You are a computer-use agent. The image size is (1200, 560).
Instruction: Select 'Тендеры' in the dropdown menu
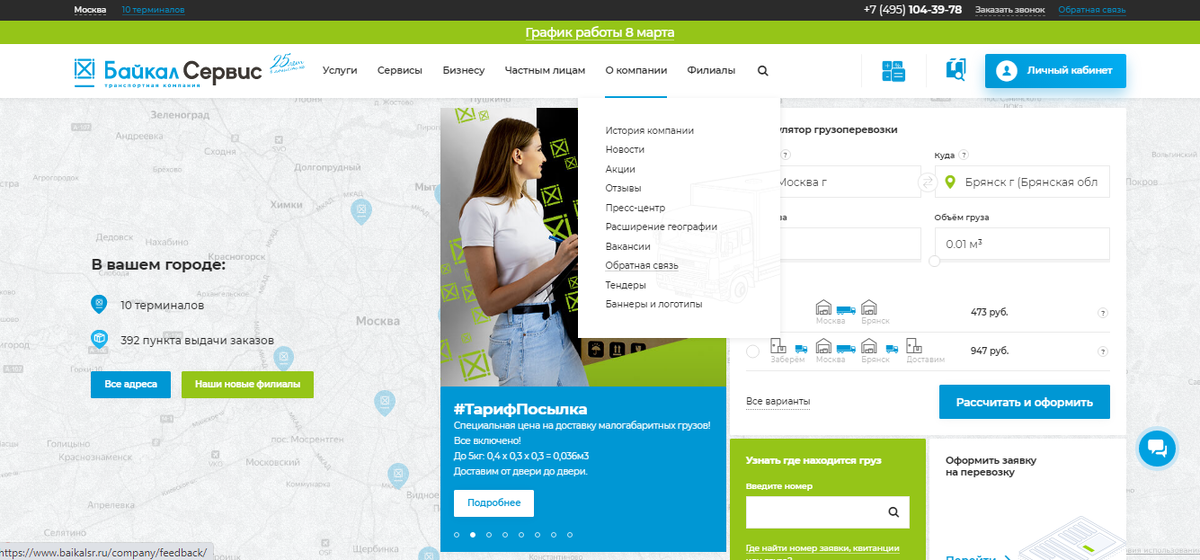click(x=625, y=285)
